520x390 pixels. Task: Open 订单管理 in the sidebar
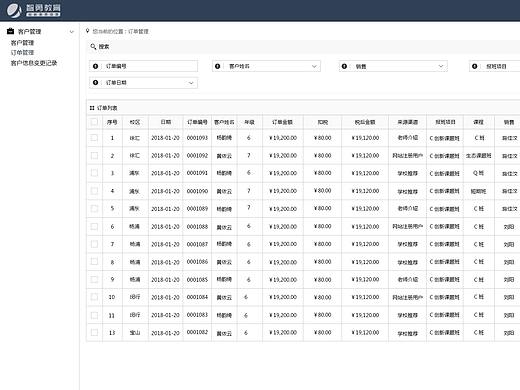coord(22,53)
